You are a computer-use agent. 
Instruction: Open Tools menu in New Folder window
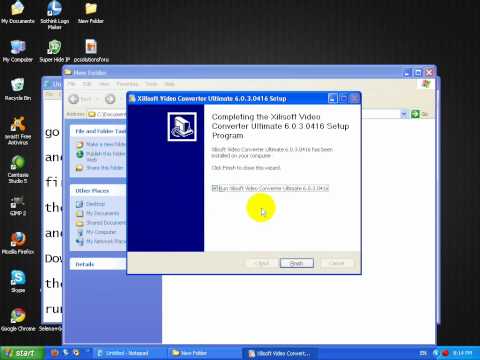(x=151, y=84)
